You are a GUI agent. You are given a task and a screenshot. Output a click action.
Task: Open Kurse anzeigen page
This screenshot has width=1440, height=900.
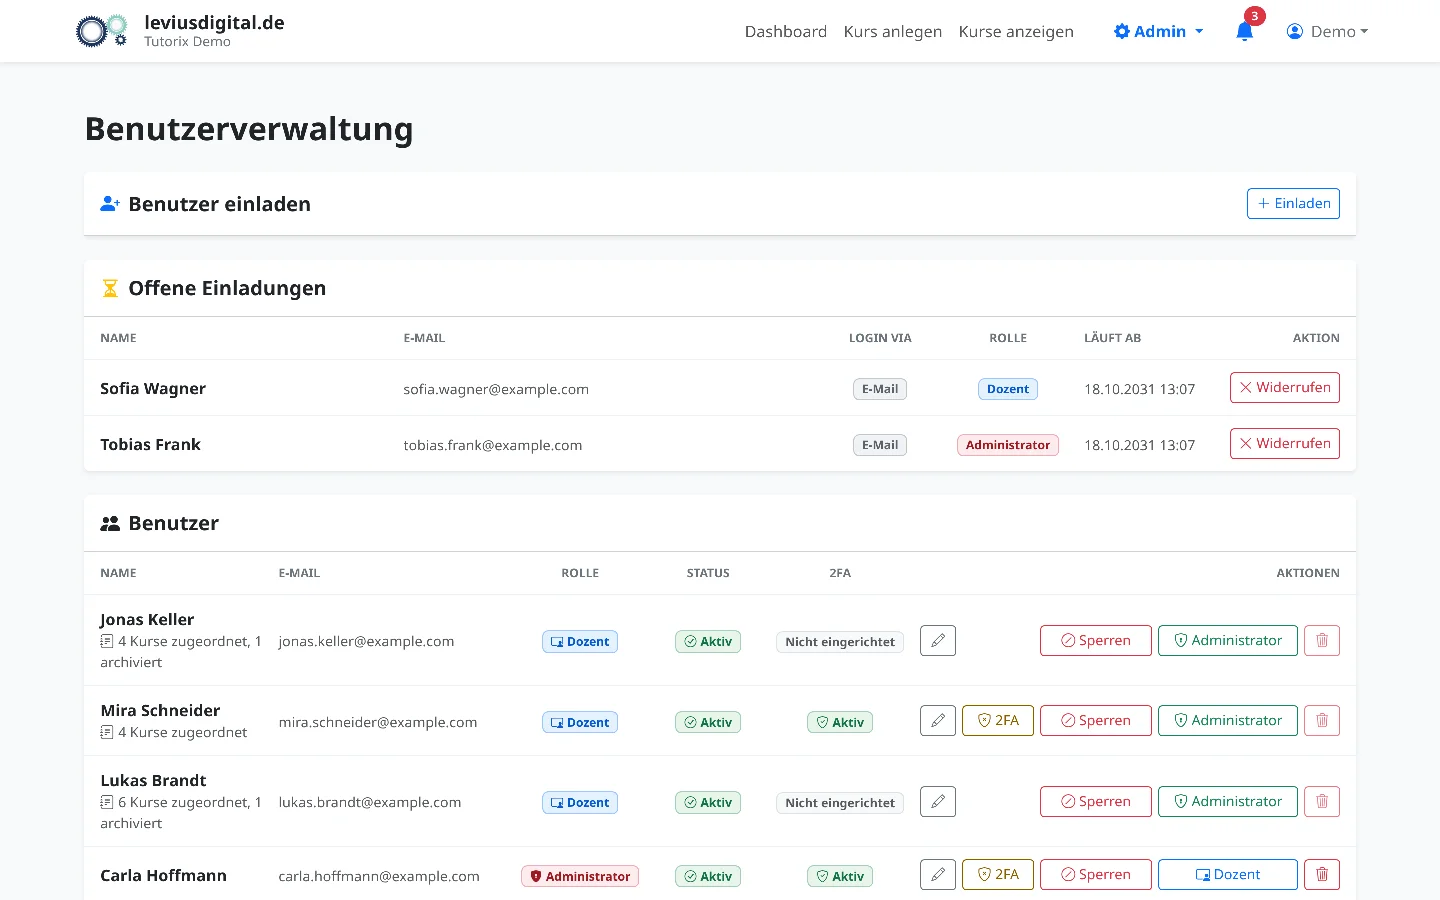tap(1016, 31)
